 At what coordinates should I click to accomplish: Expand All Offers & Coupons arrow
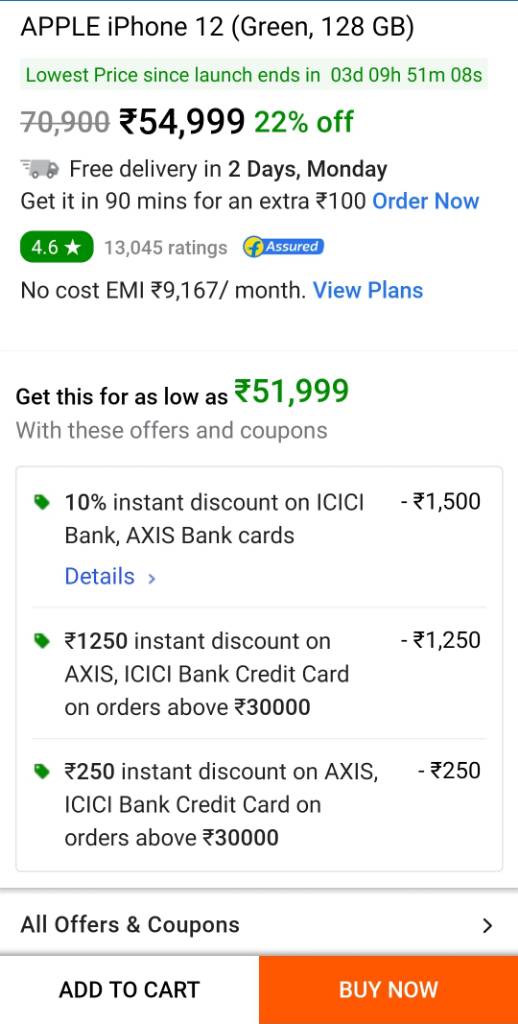coord(487,925)
